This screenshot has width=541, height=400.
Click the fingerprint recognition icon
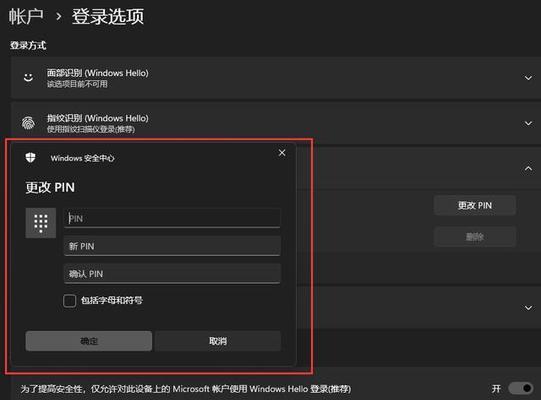pyautogui.click(x=28, y=123)
